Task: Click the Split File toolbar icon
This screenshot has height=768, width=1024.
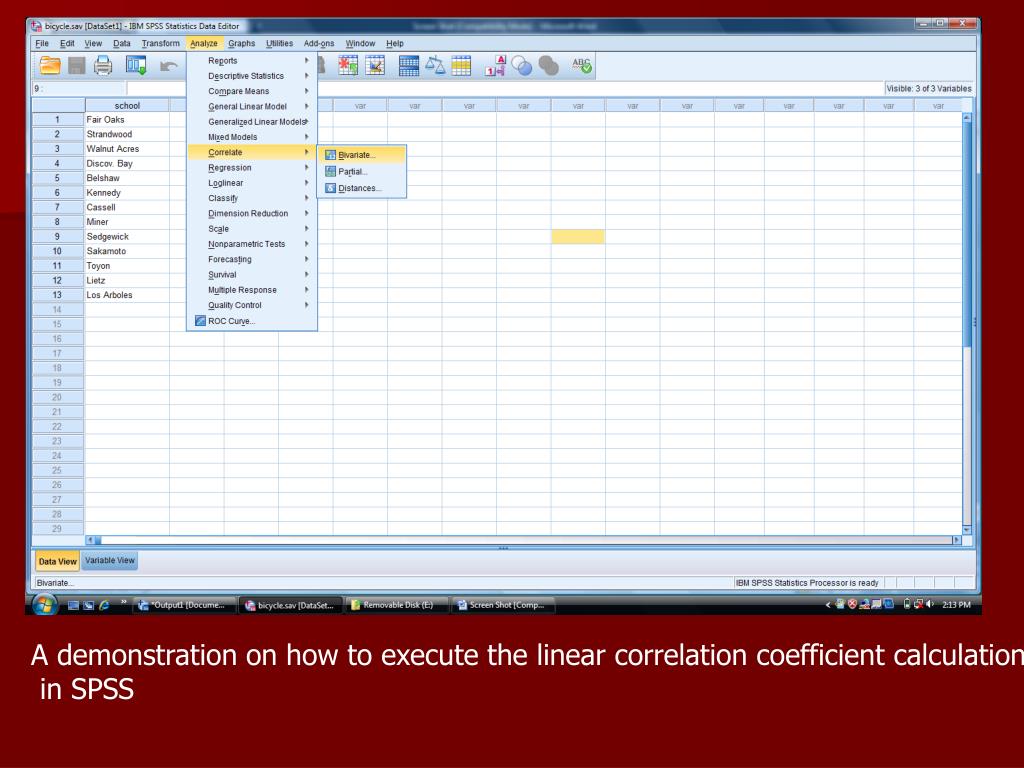Action: [409, 65]
